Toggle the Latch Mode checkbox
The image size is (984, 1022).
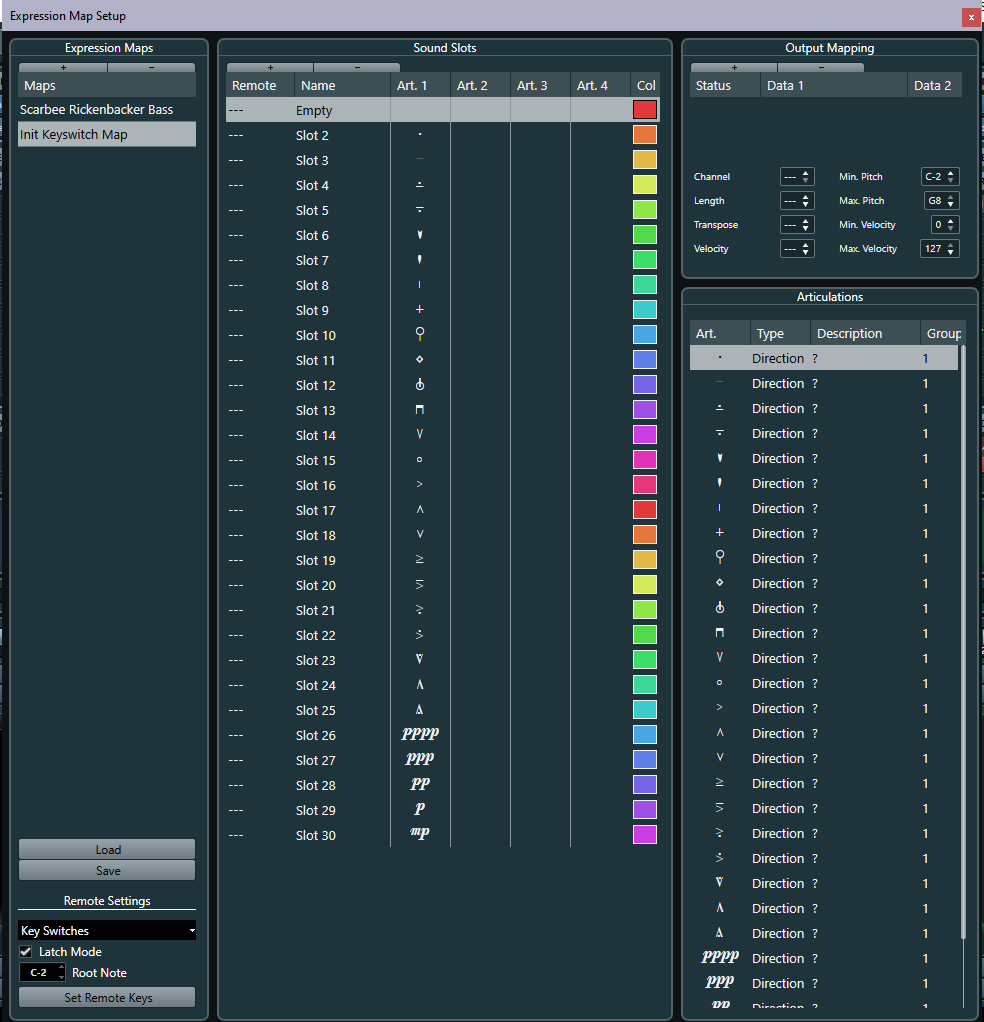pos(26,952)
